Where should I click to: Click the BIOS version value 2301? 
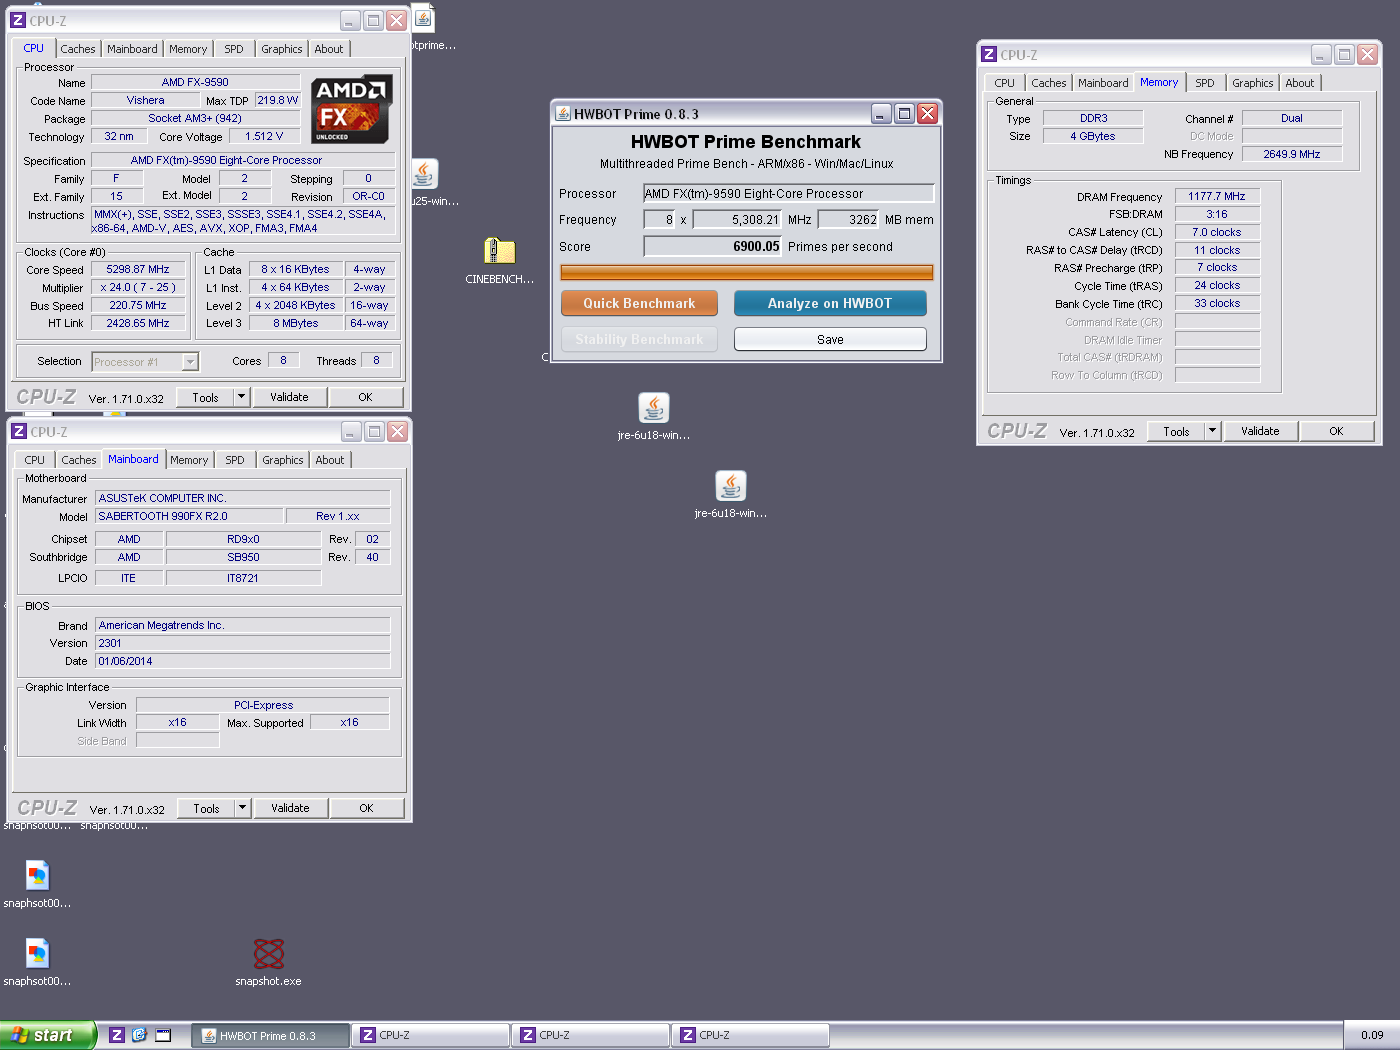coord(242,643)
